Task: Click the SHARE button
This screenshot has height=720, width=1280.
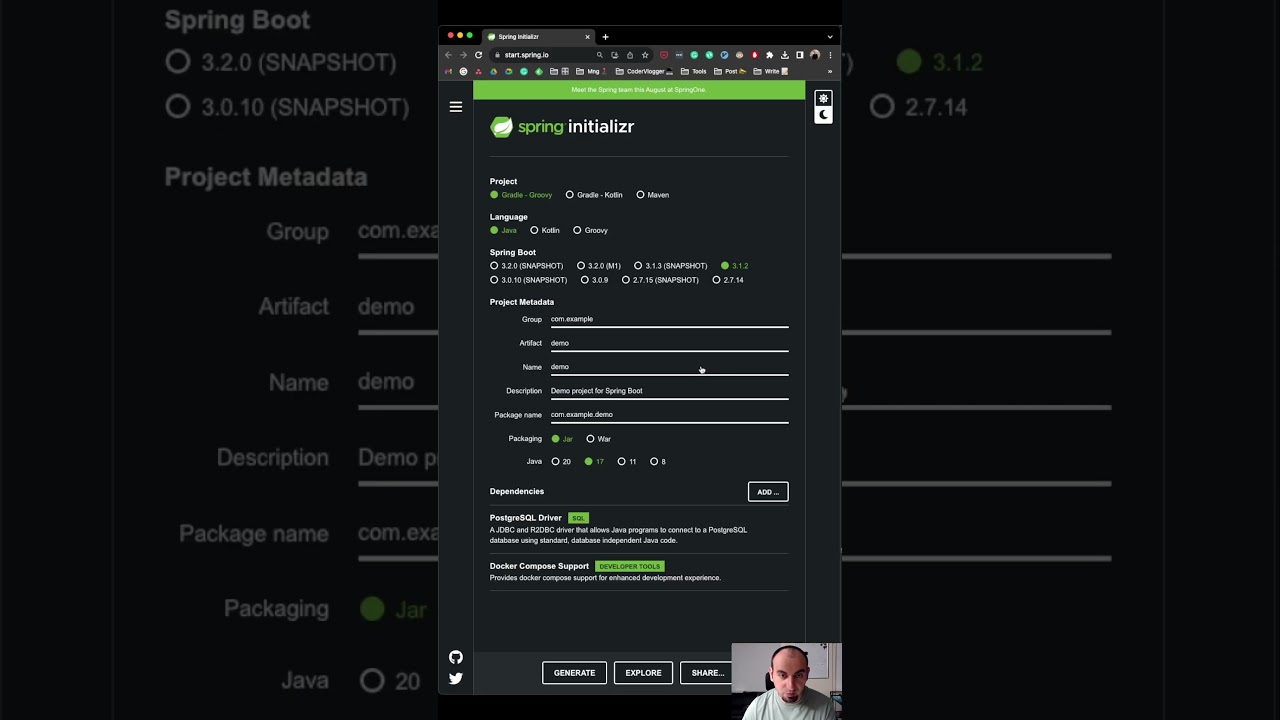Action: [x=706, y=673]
